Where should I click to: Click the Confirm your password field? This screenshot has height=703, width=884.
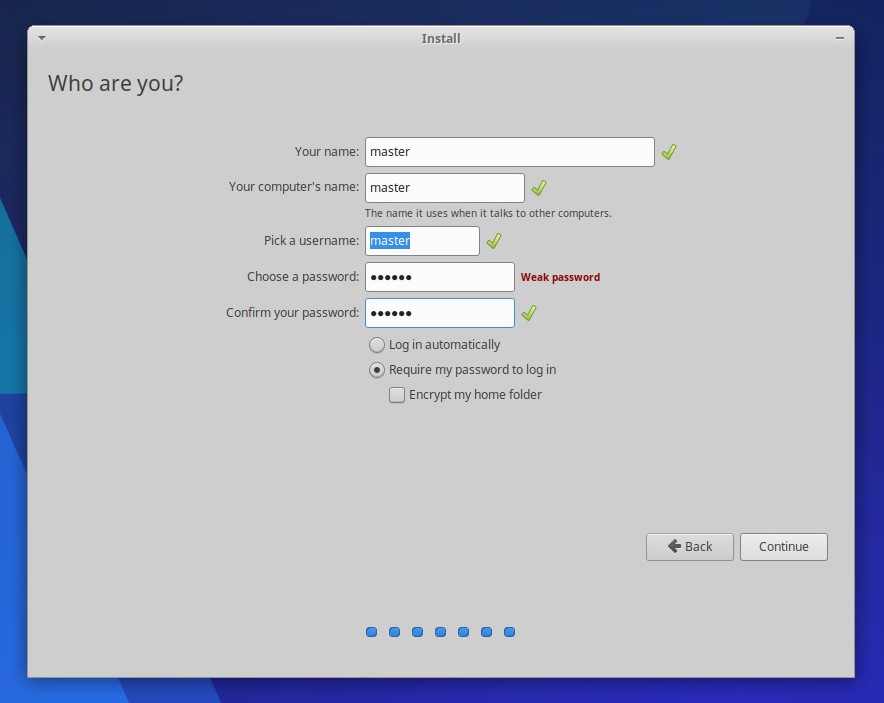(x=440, y=313)
